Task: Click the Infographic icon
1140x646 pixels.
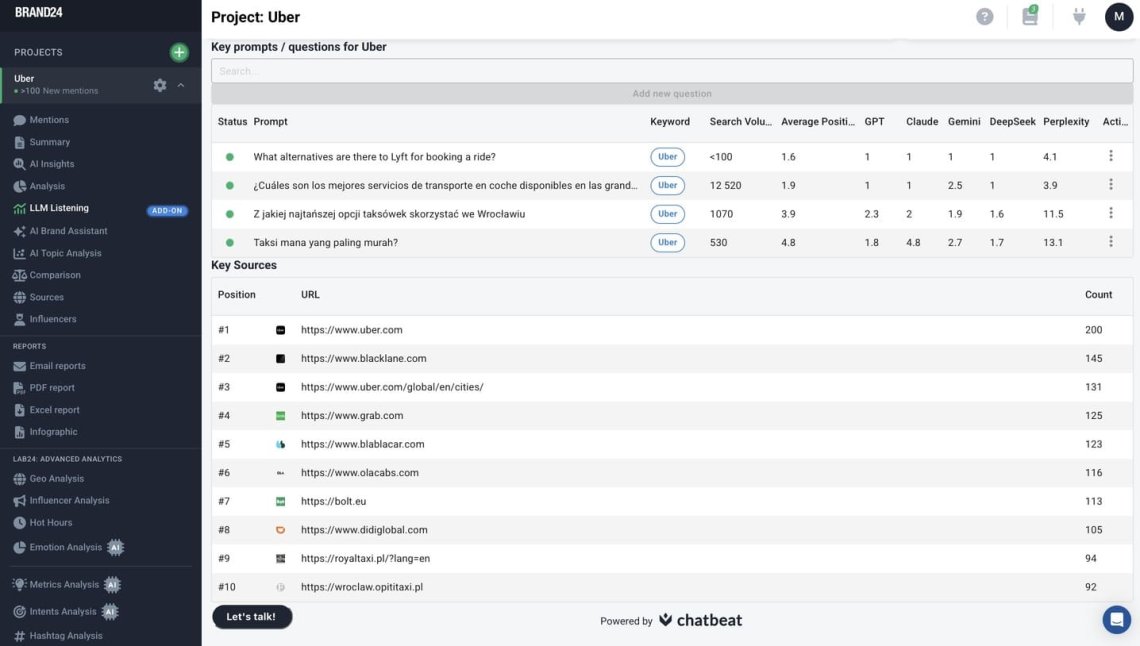Action: point(20,432)
